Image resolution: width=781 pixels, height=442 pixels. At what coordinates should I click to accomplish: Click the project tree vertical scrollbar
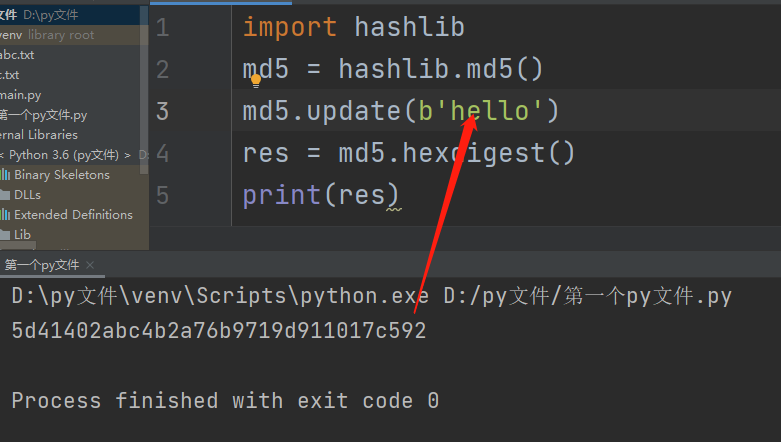coord(144,90)
